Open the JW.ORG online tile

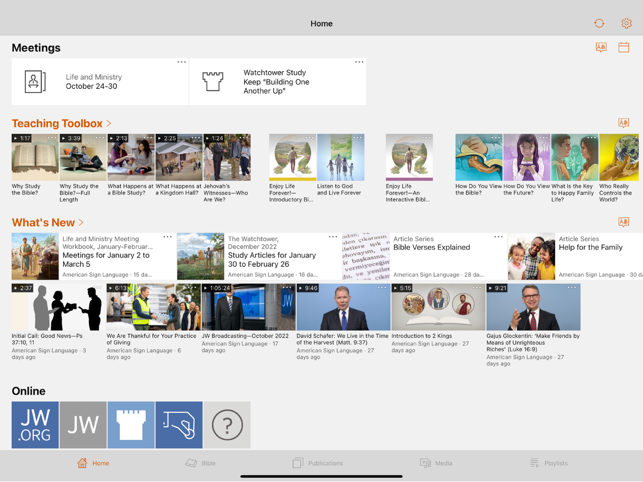35,425
